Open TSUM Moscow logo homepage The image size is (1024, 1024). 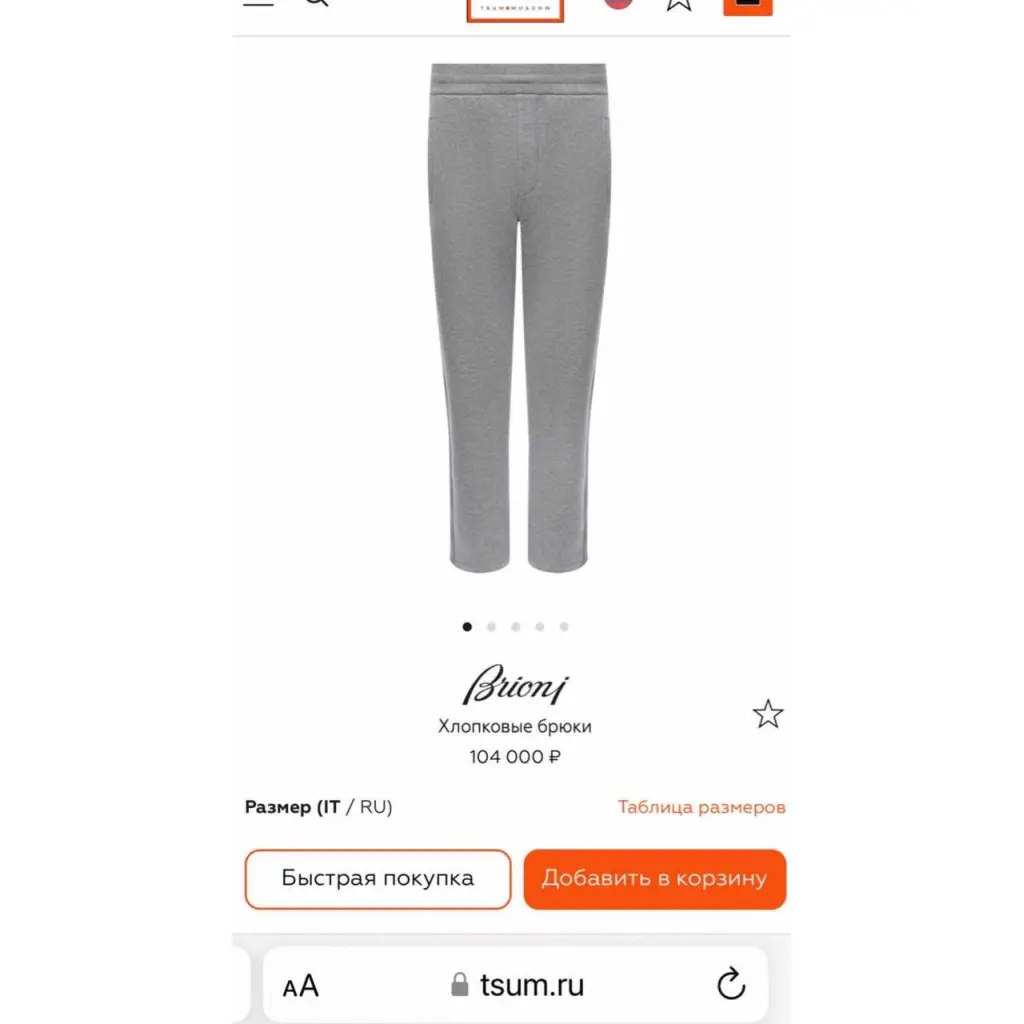[x=515, y=9]
